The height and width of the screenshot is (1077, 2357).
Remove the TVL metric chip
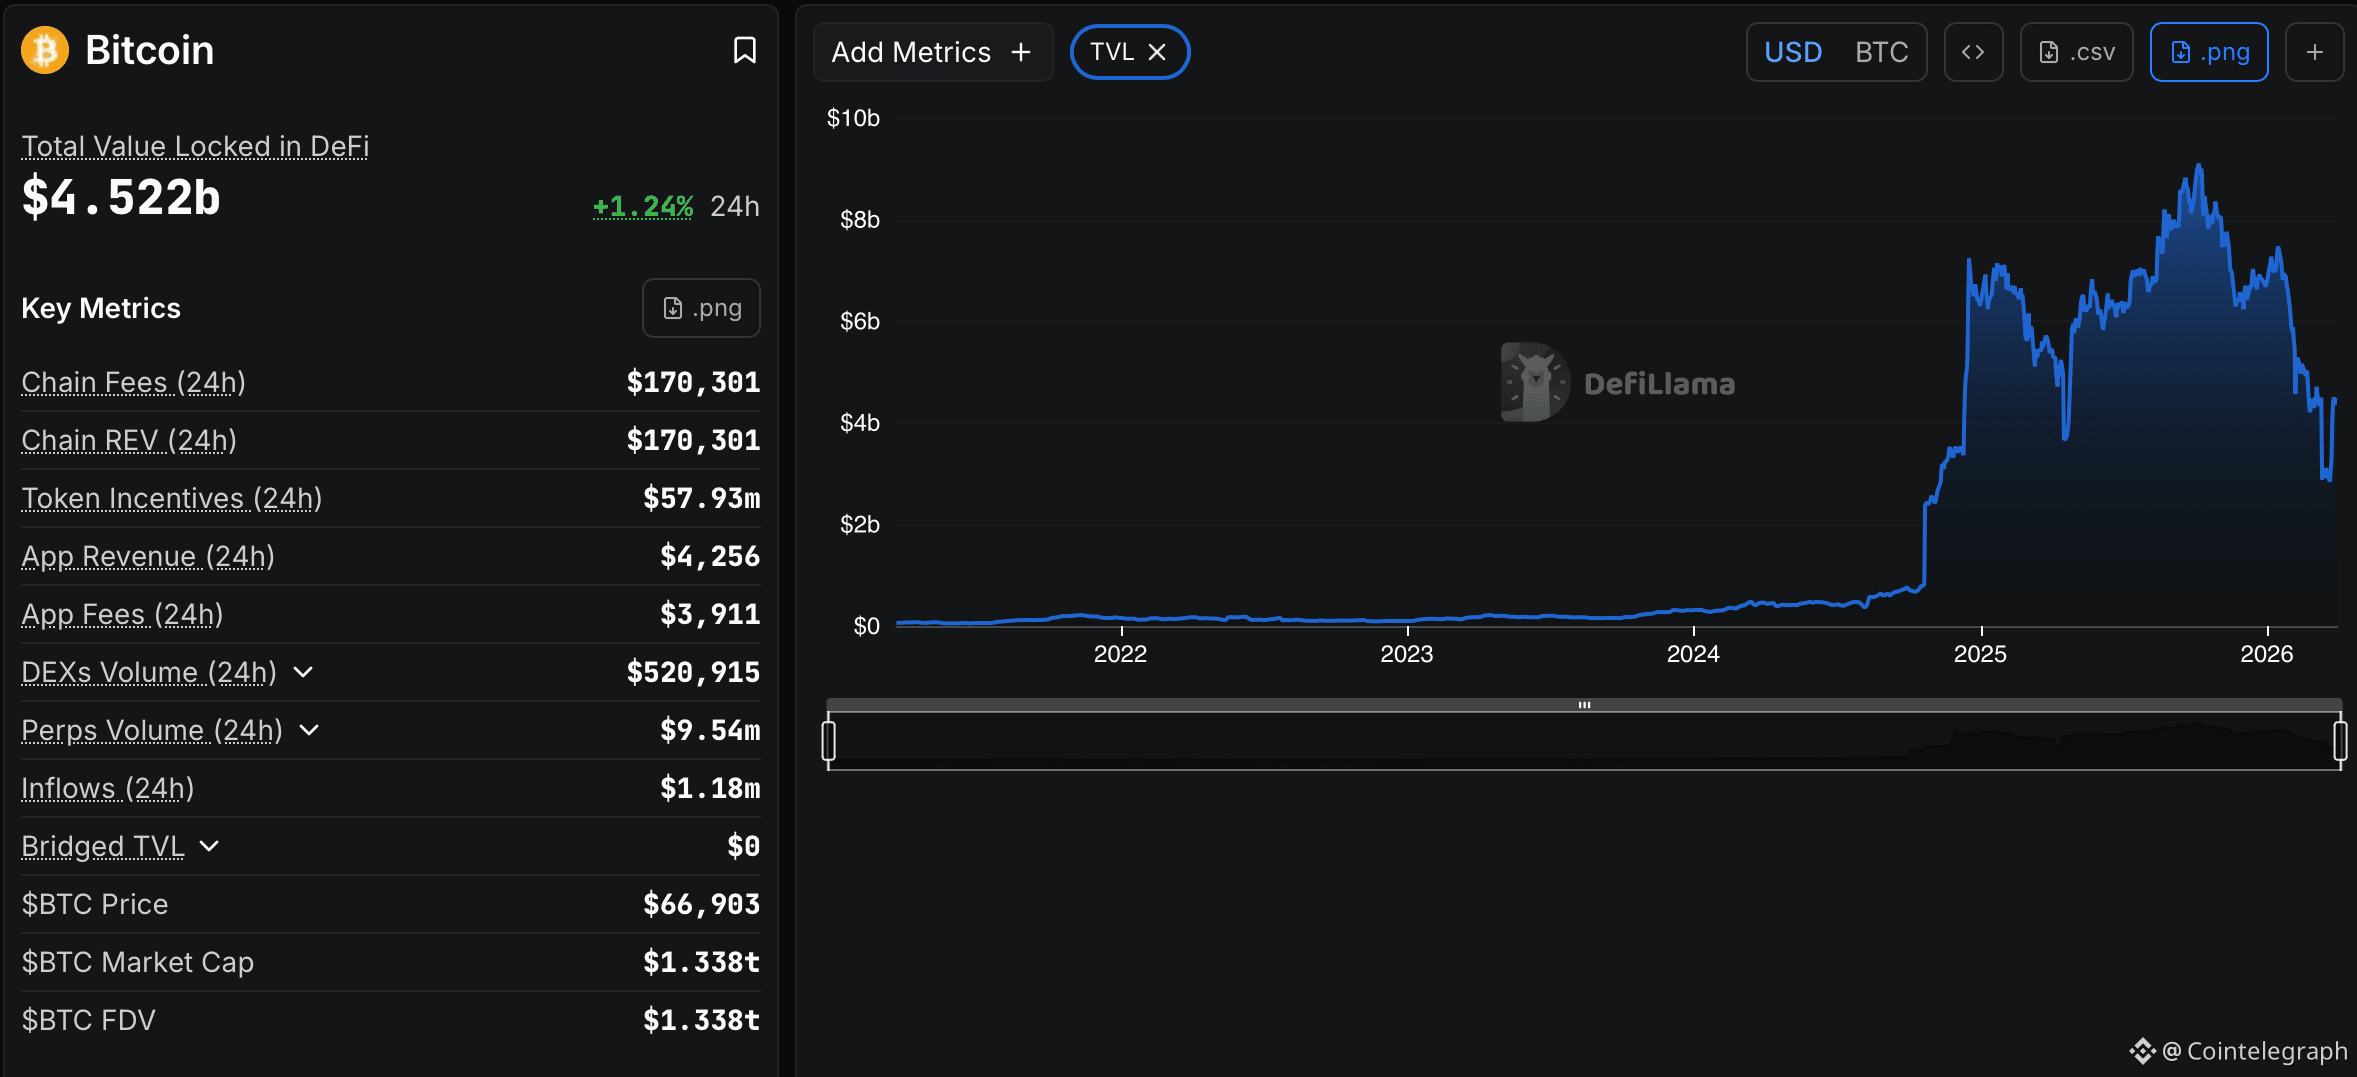coord(1157,51)
